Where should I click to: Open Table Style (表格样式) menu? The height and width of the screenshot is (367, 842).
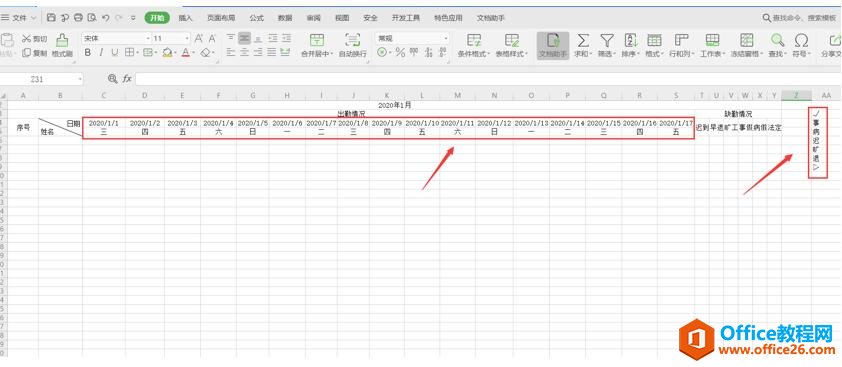(511, 46)
